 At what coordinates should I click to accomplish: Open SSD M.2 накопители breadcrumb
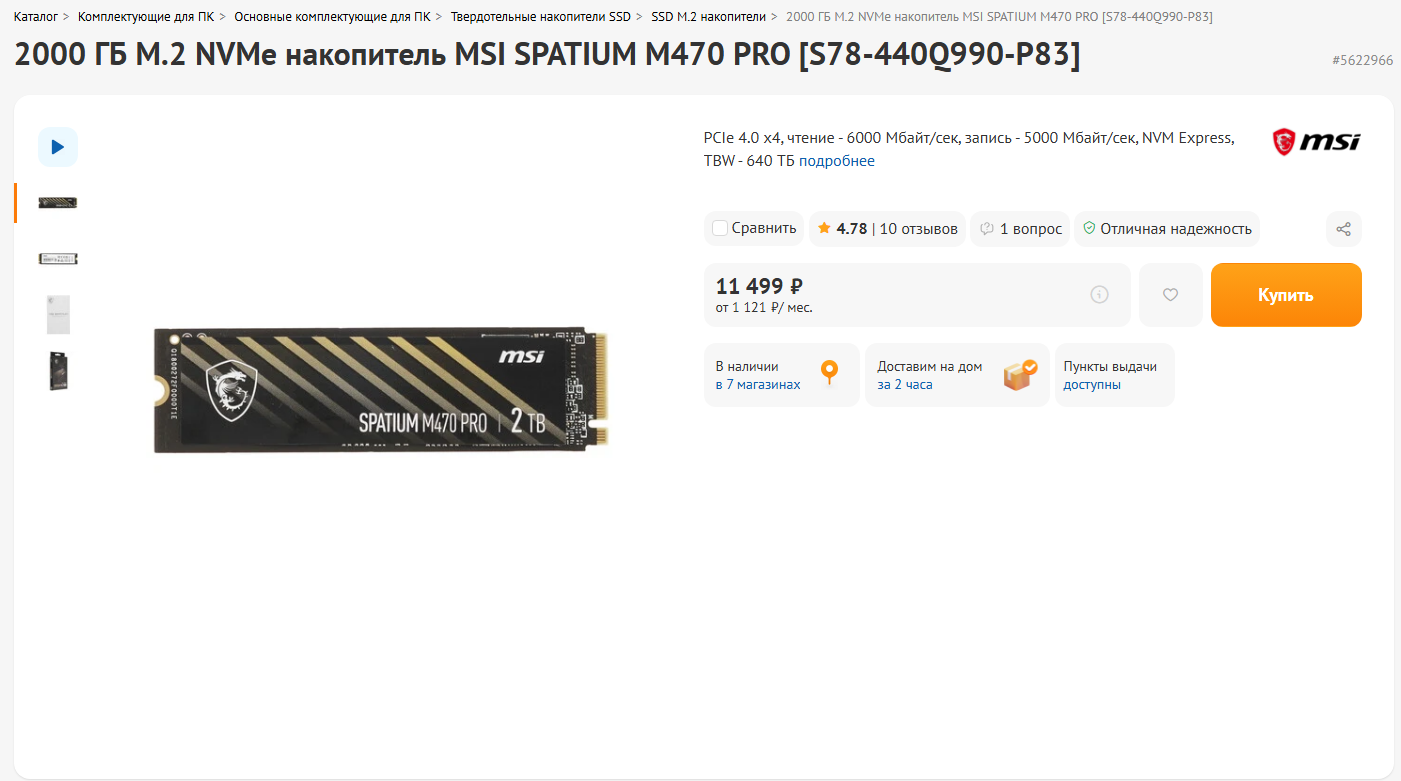click(x=708, y=17)
